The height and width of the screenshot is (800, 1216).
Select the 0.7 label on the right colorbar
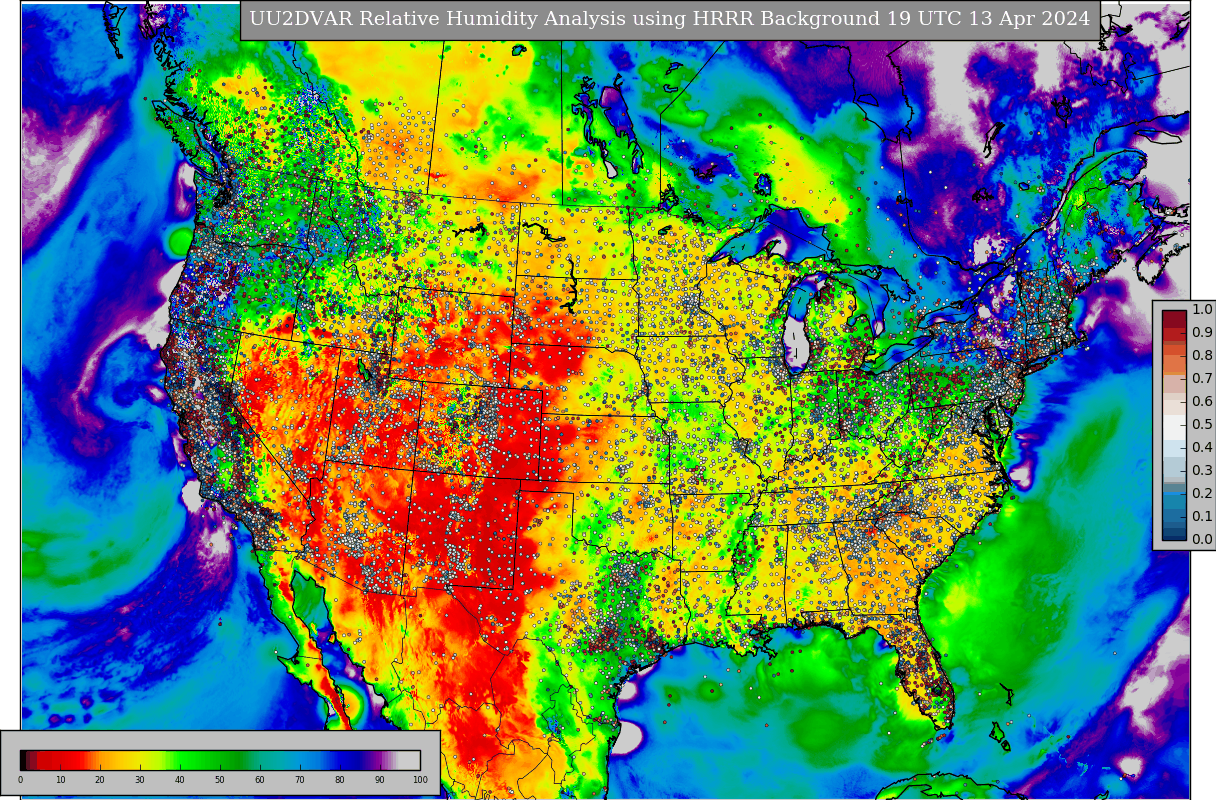point(1202,379)
